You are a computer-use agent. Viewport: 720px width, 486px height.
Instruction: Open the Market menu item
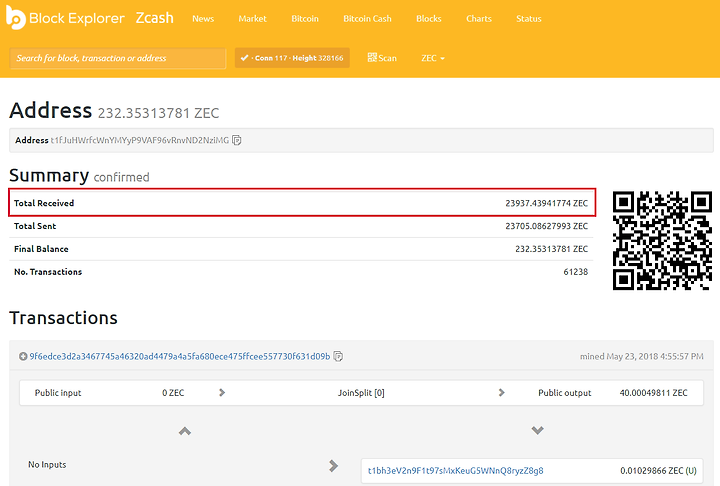[252, 19]
